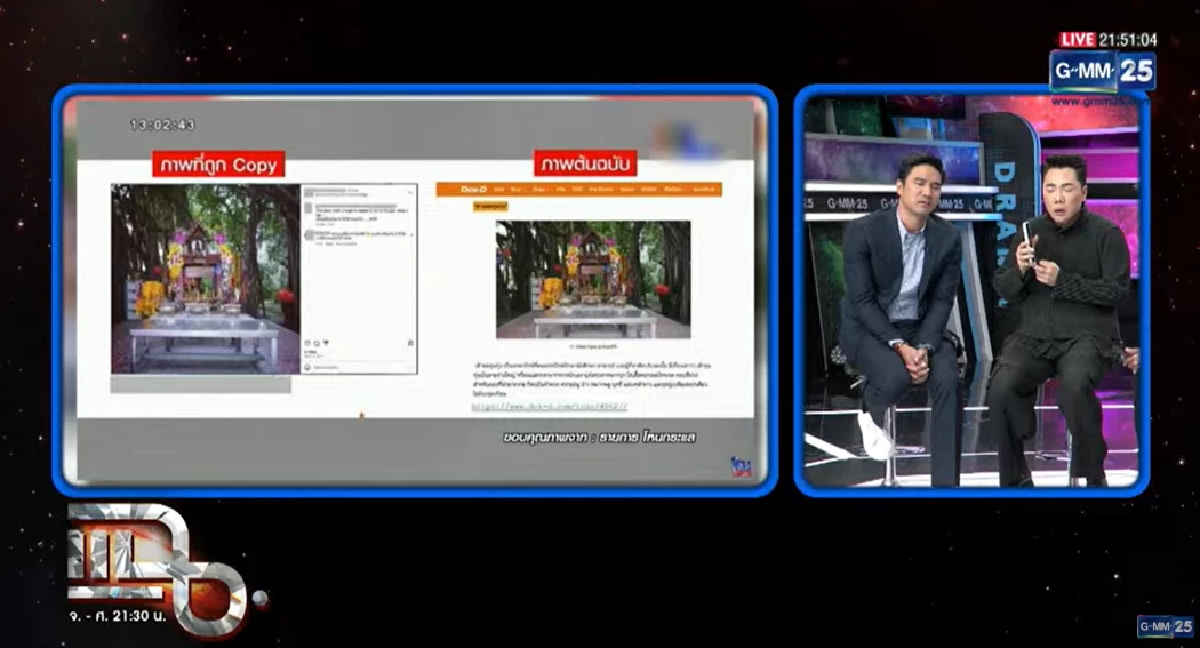The width and height of the screenshot is (1200, 648).
Task: Click the article paragraph under the original photo
Action: 592,381
